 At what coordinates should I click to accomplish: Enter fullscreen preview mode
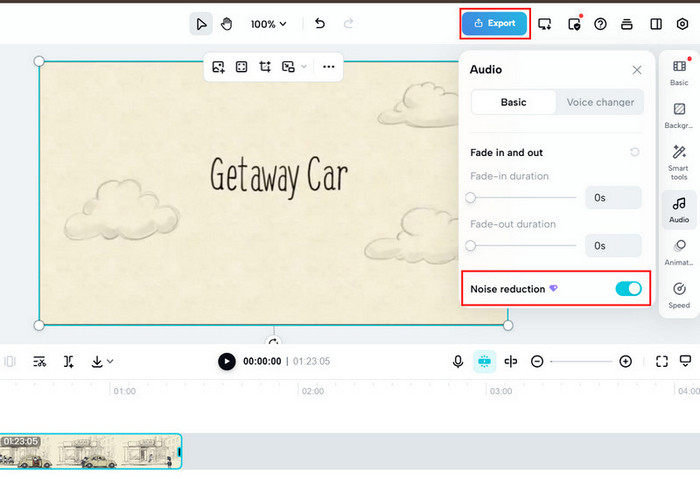(x=662, y=361)
